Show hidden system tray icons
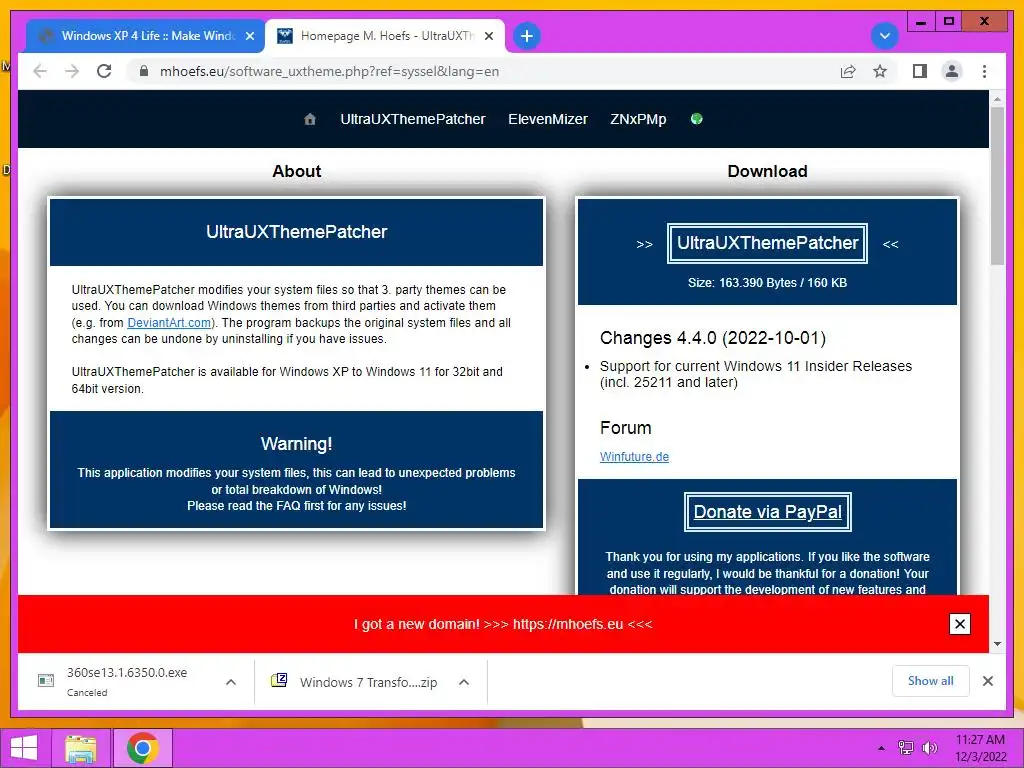This screenshot has width=1024, height=768. pyautogui.click(x=881, y=748)
